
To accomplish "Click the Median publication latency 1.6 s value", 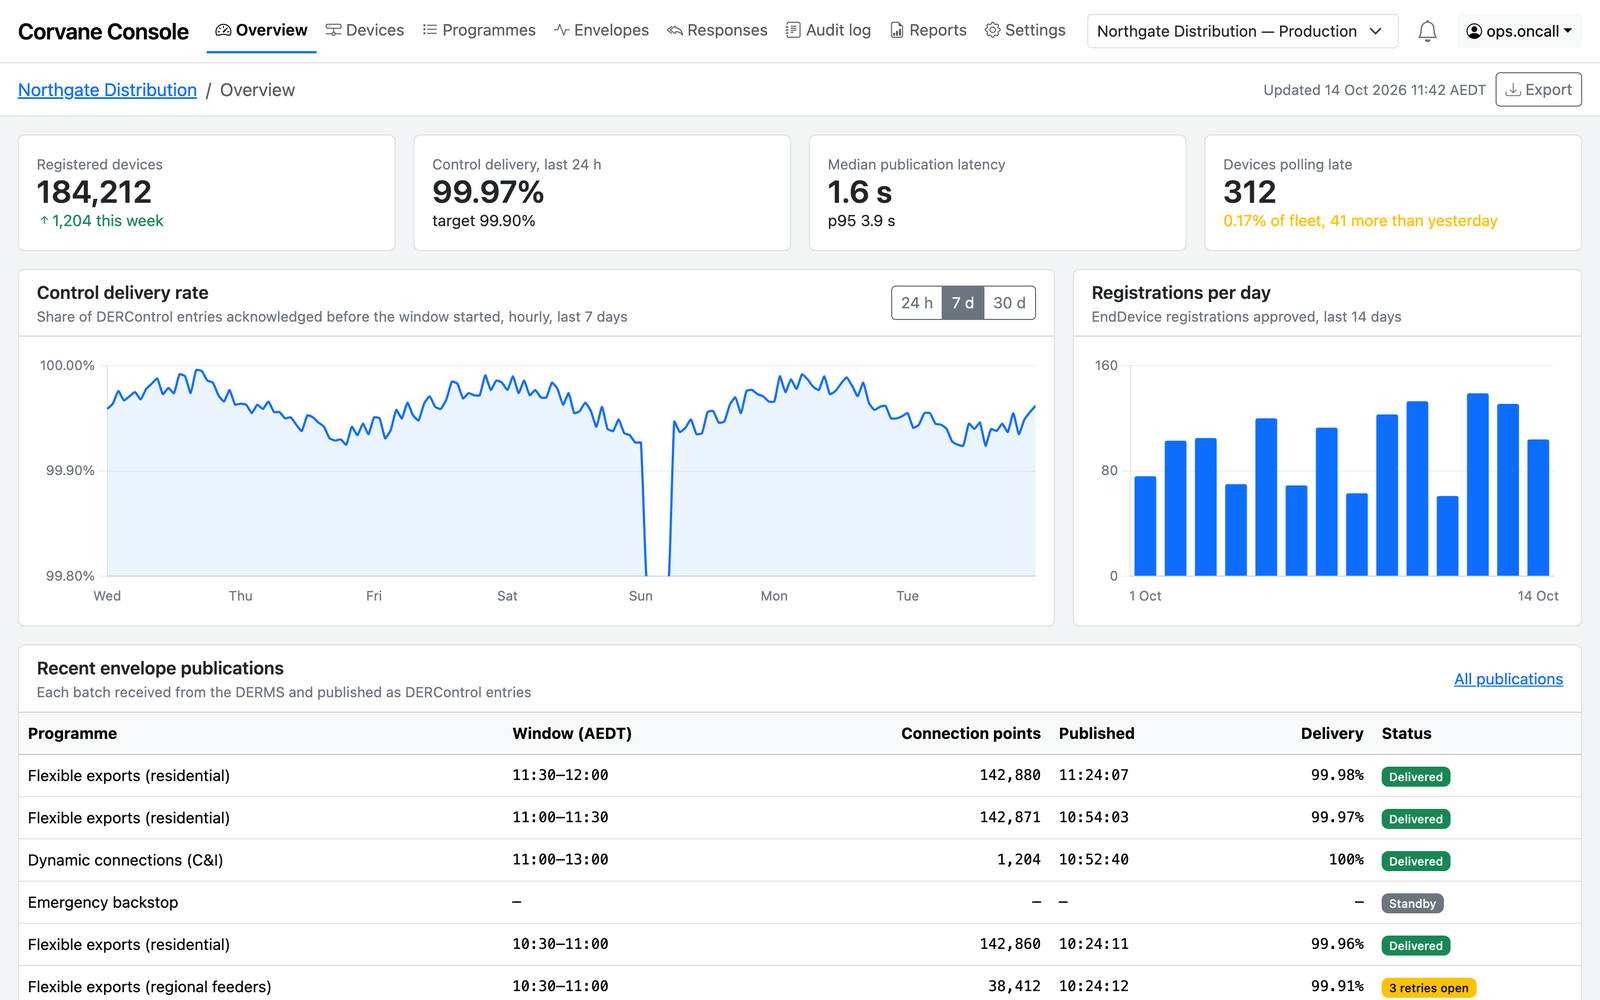I will (860, 192).
